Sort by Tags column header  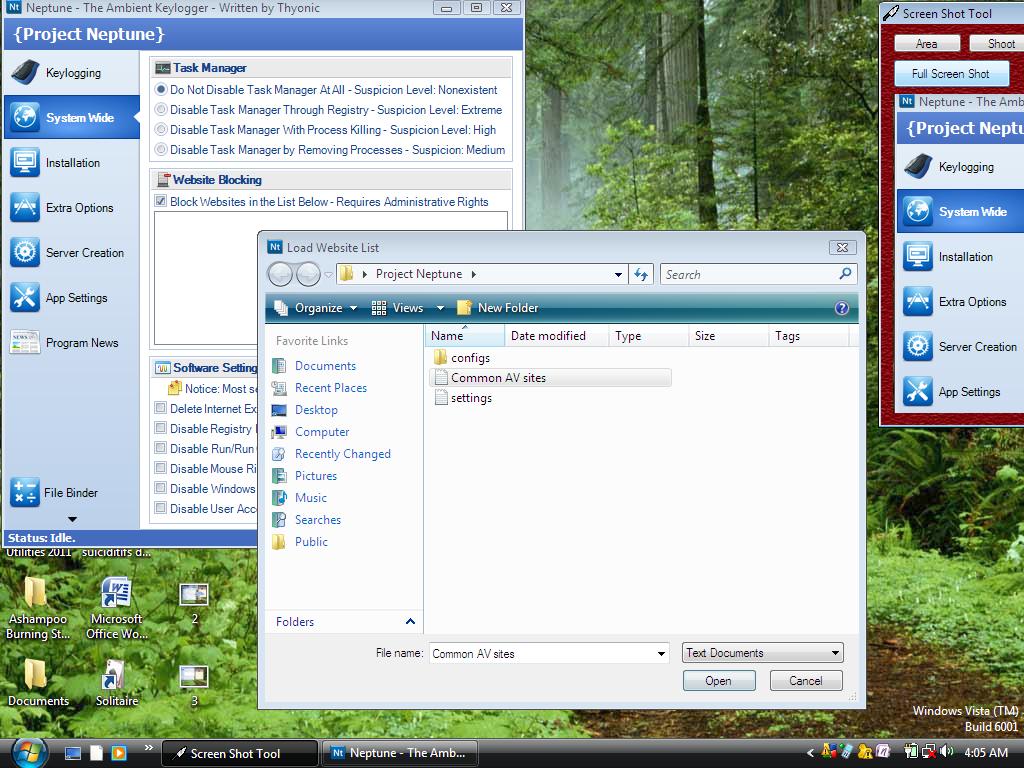(809, 336)
